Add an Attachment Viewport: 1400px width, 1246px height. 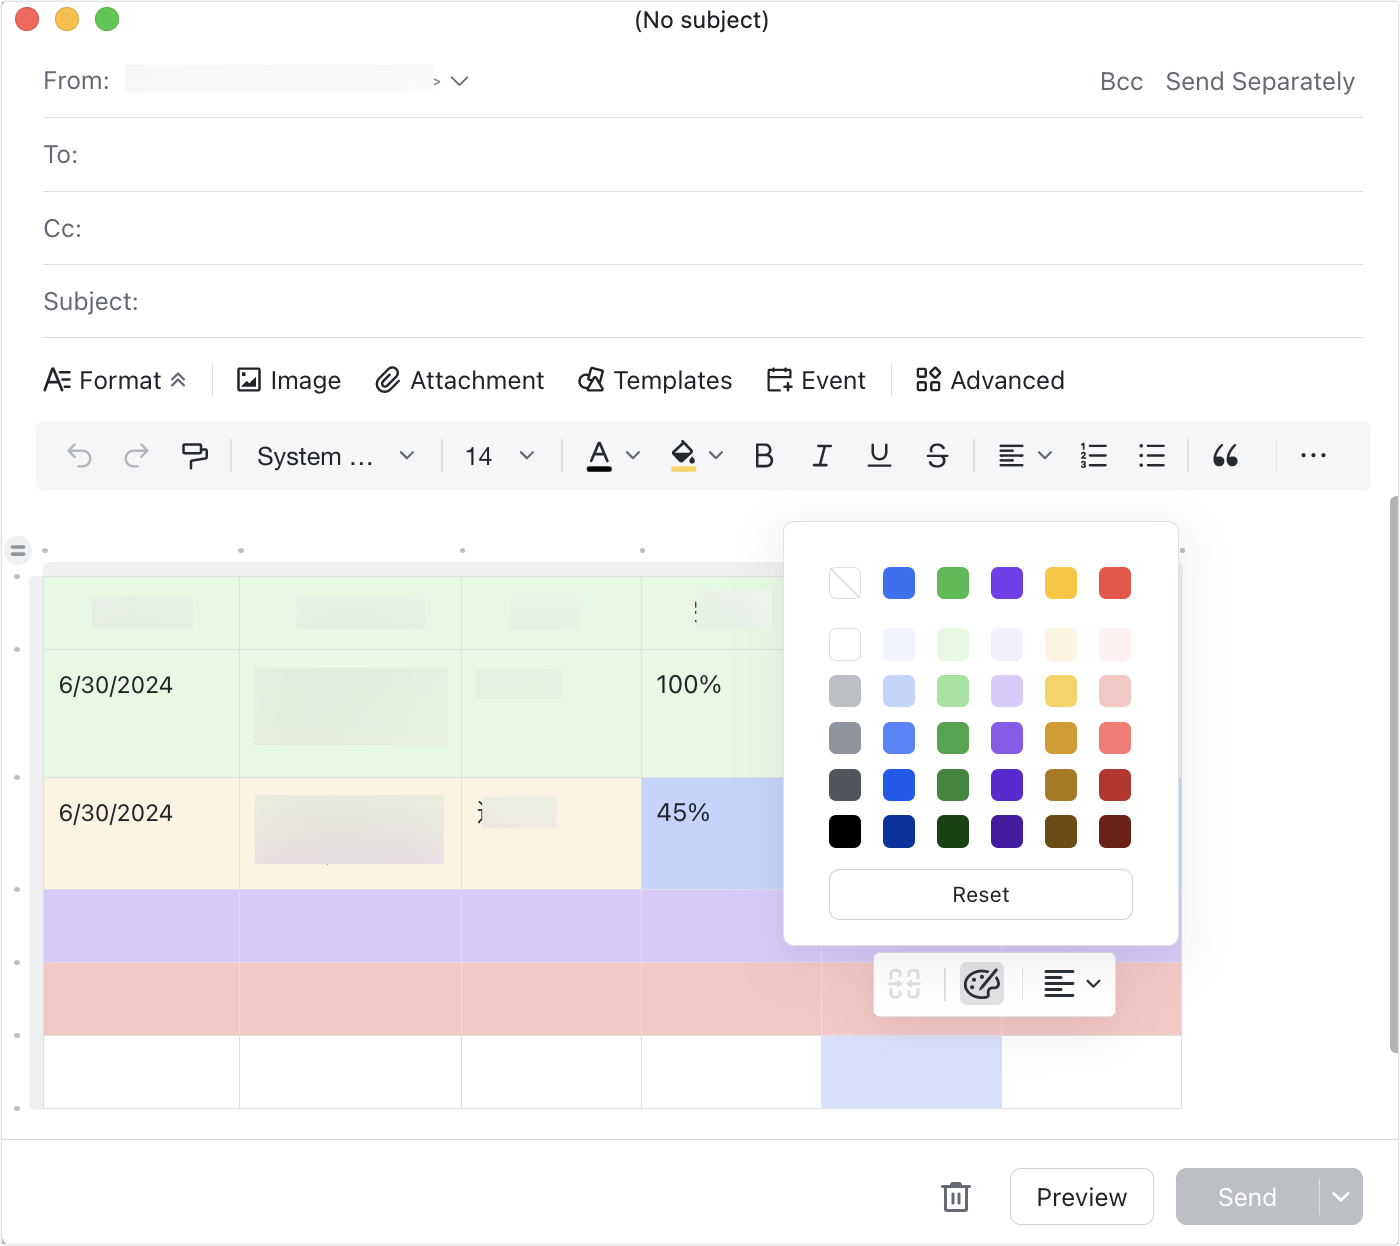[459, 380]
